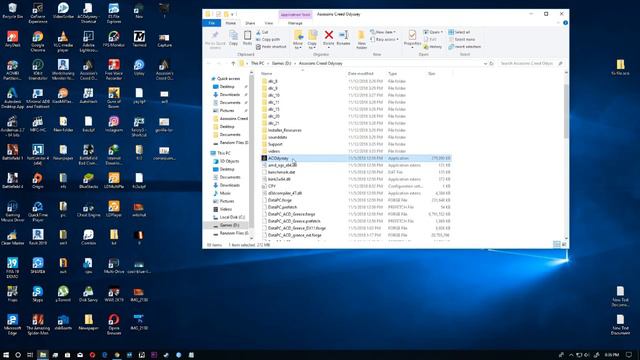Click Paste shortcut in the ribbon

click(271, 47)
